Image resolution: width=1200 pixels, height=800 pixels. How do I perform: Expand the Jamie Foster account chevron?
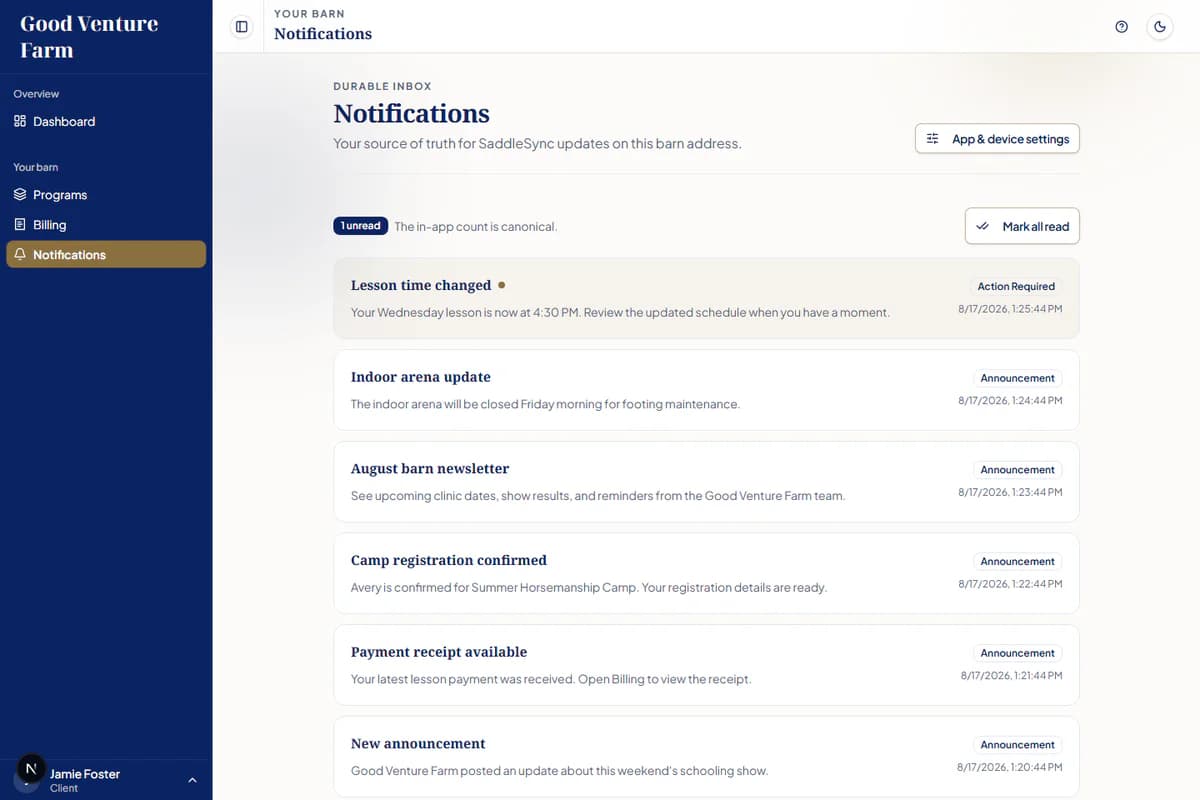(193, 780)
